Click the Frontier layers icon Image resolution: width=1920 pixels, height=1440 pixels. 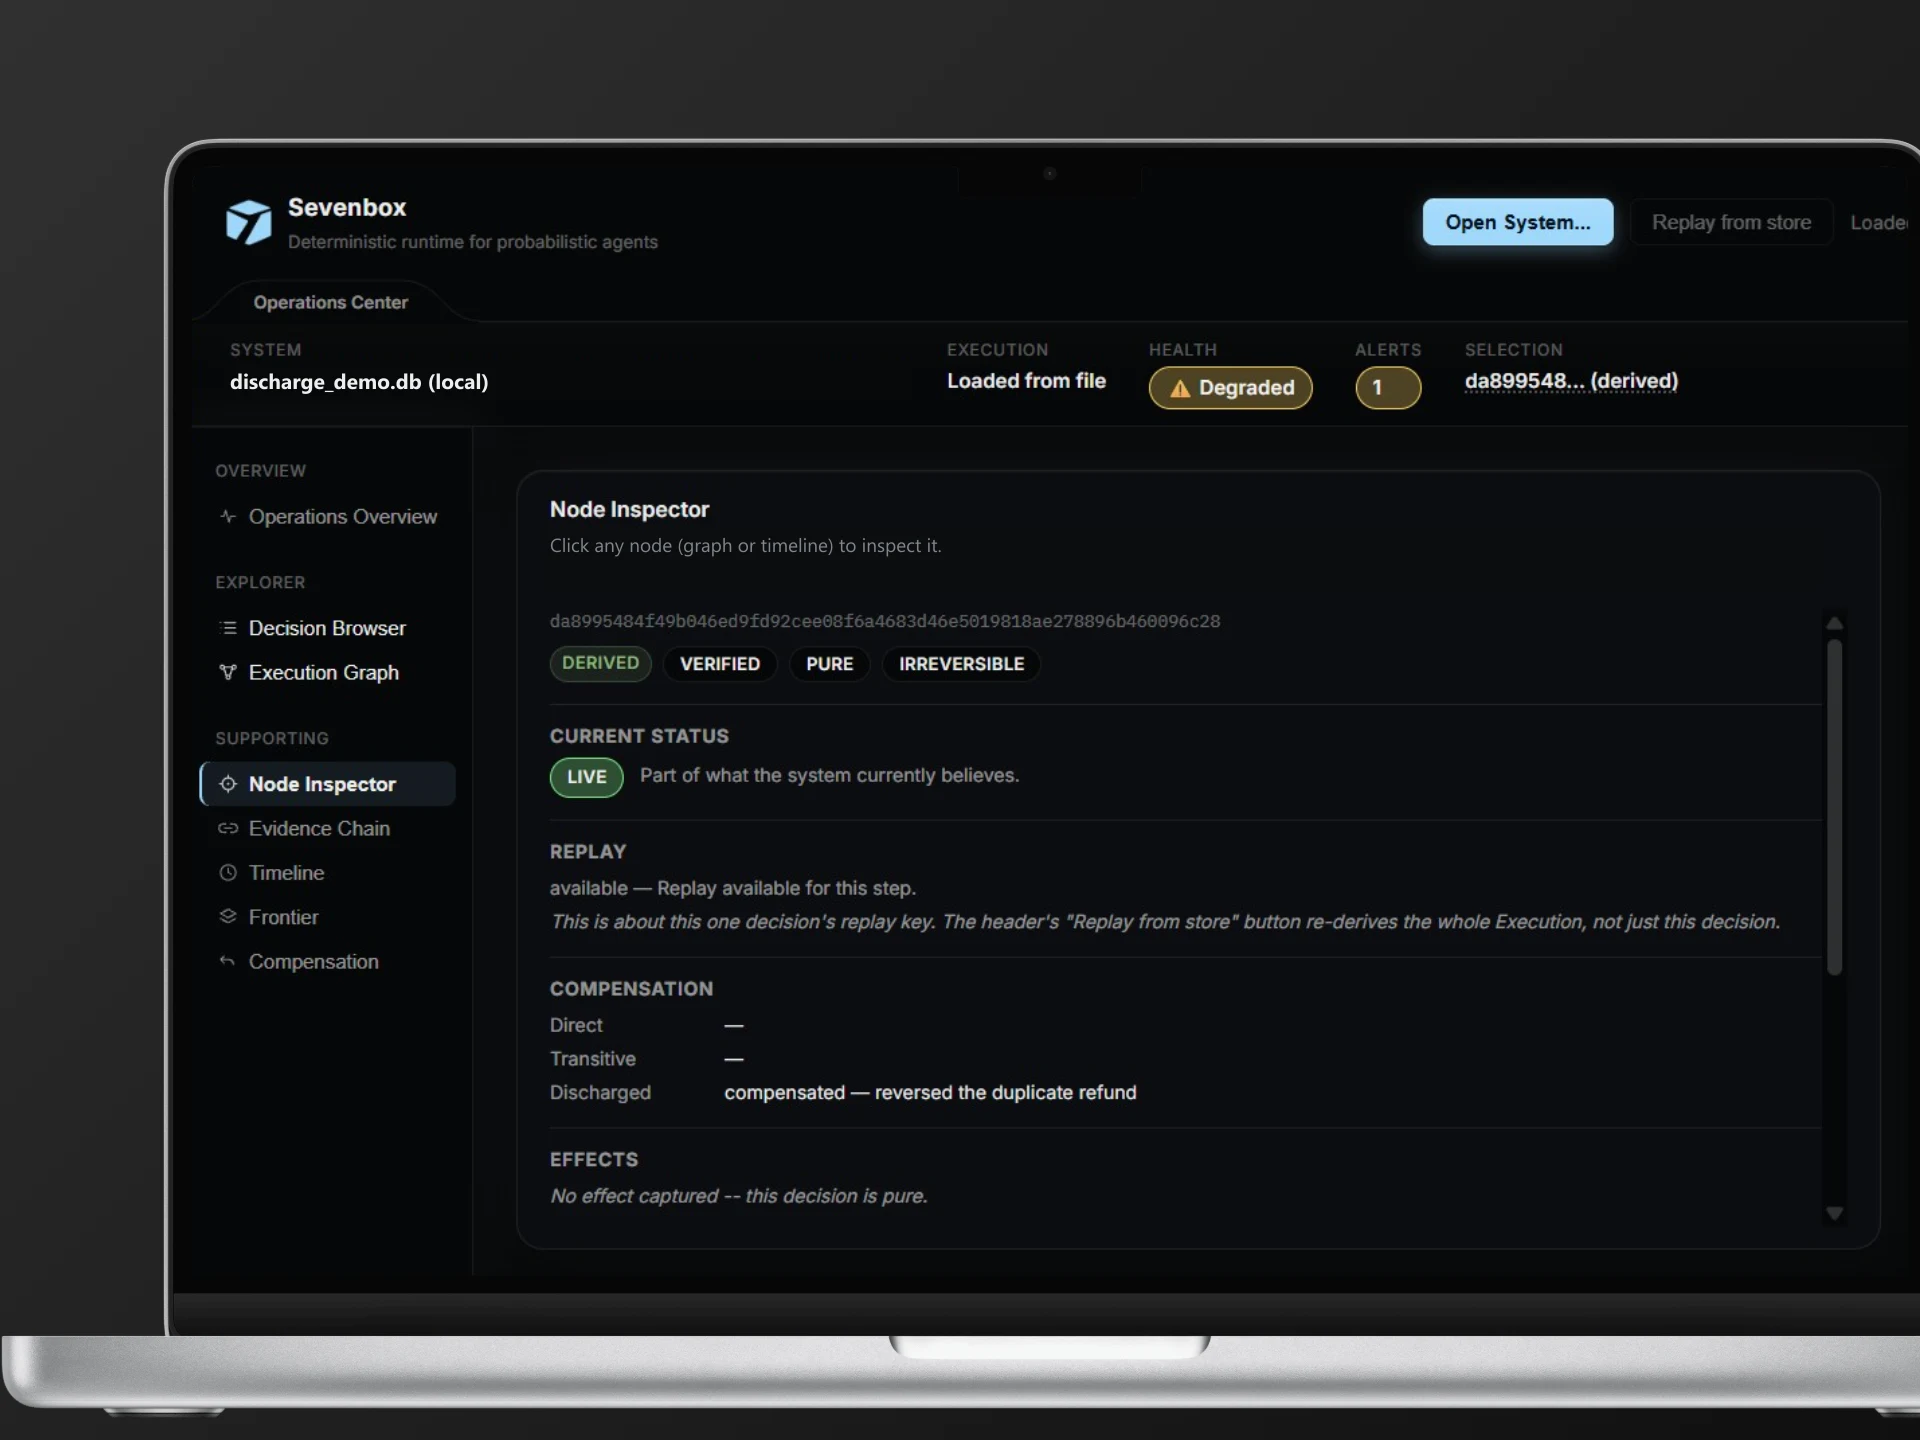point(228,916)
